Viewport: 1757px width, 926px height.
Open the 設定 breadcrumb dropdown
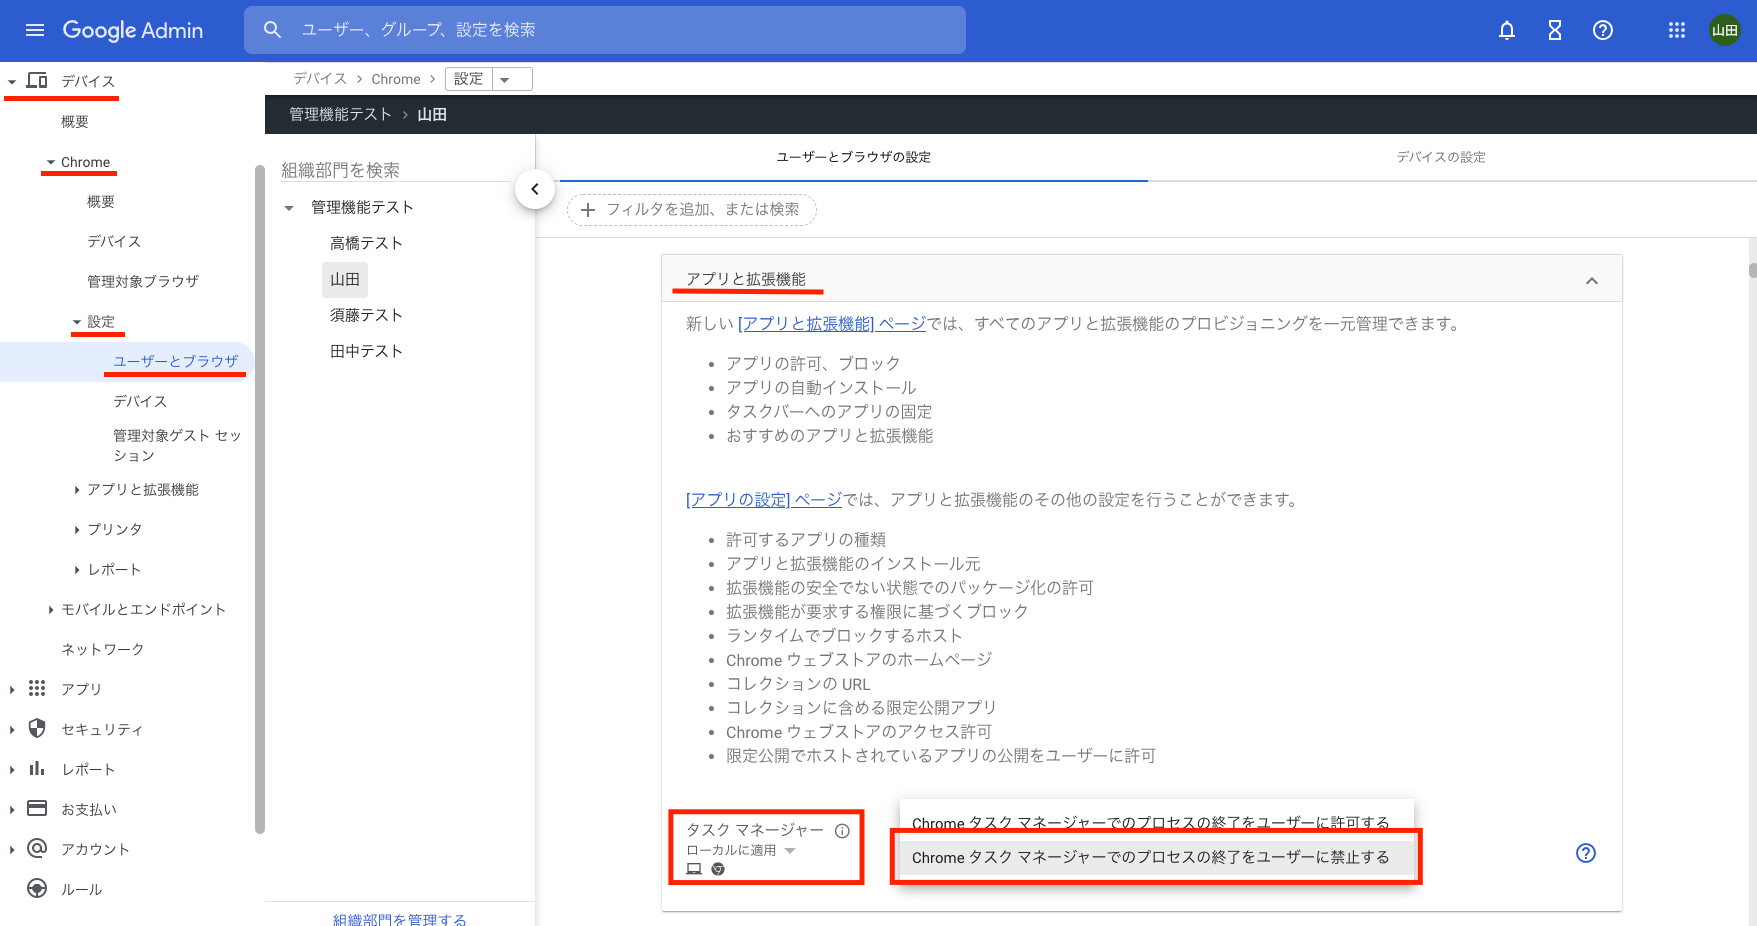coord(505,80)
